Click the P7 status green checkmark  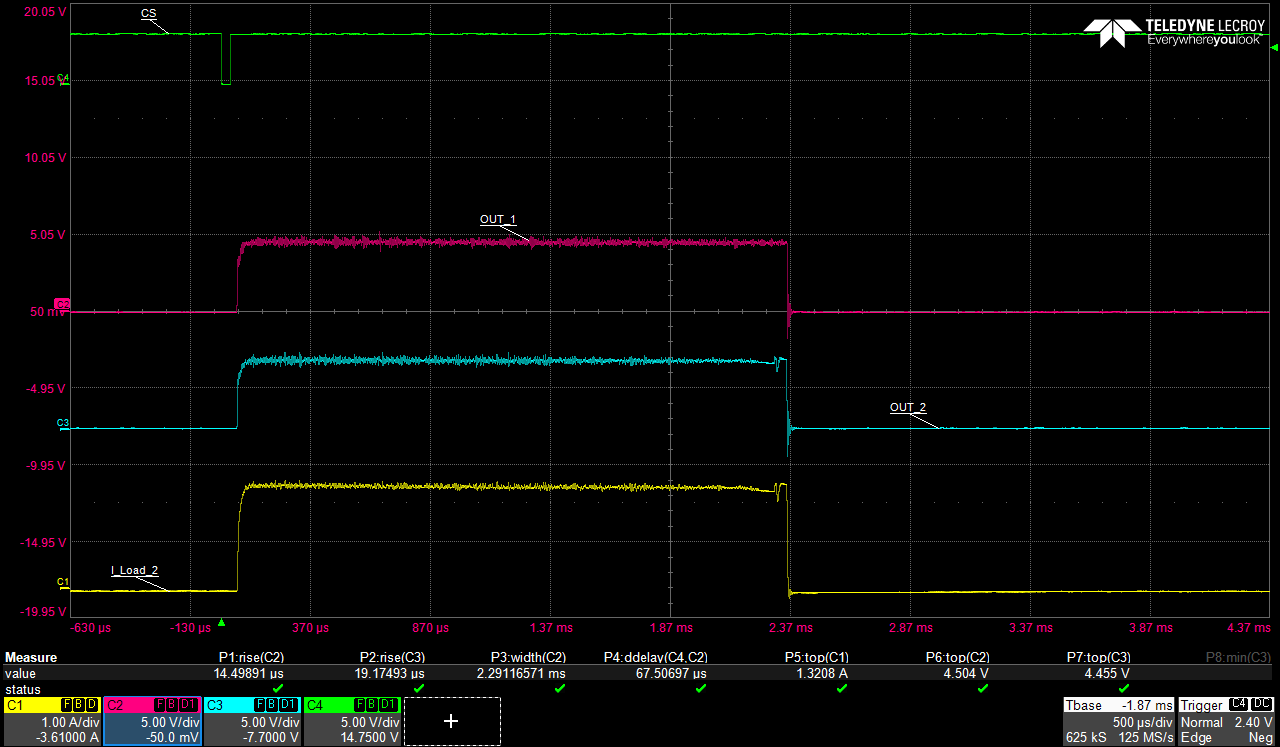tap(1124, 689)
